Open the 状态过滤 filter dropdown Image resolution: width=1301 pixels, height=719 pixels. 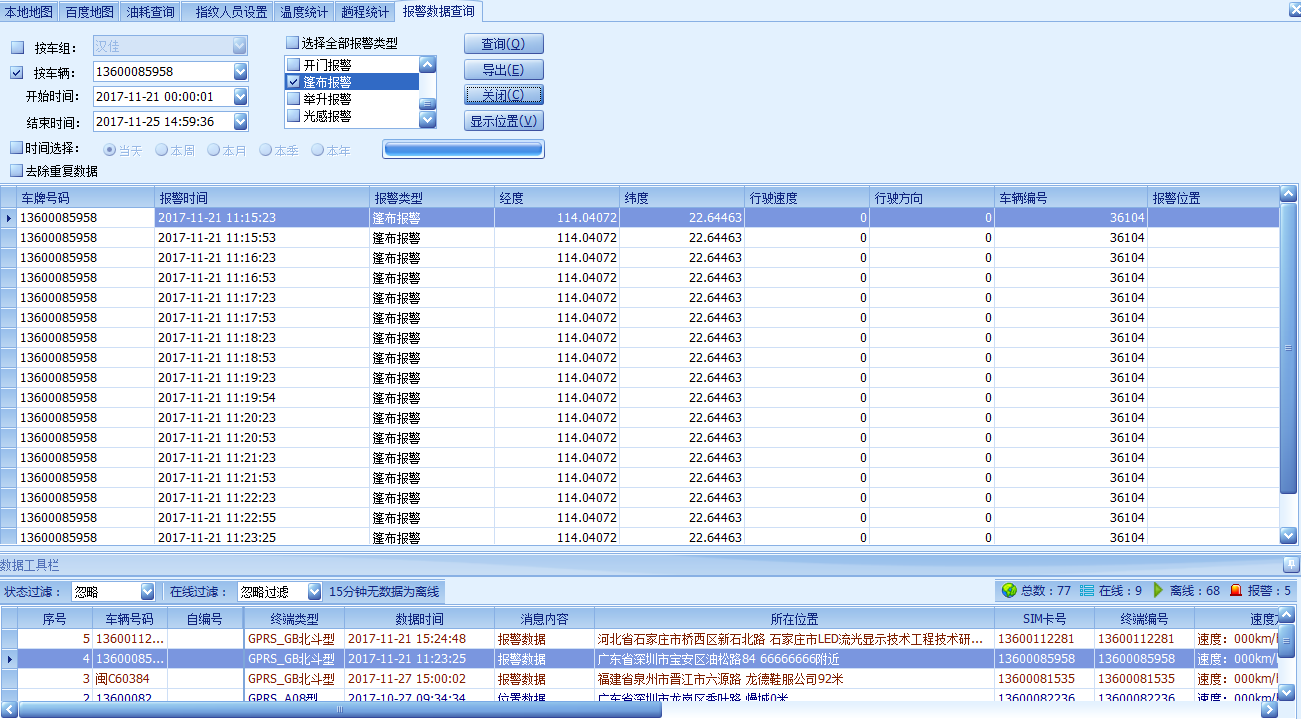click(x=148, y=592)
